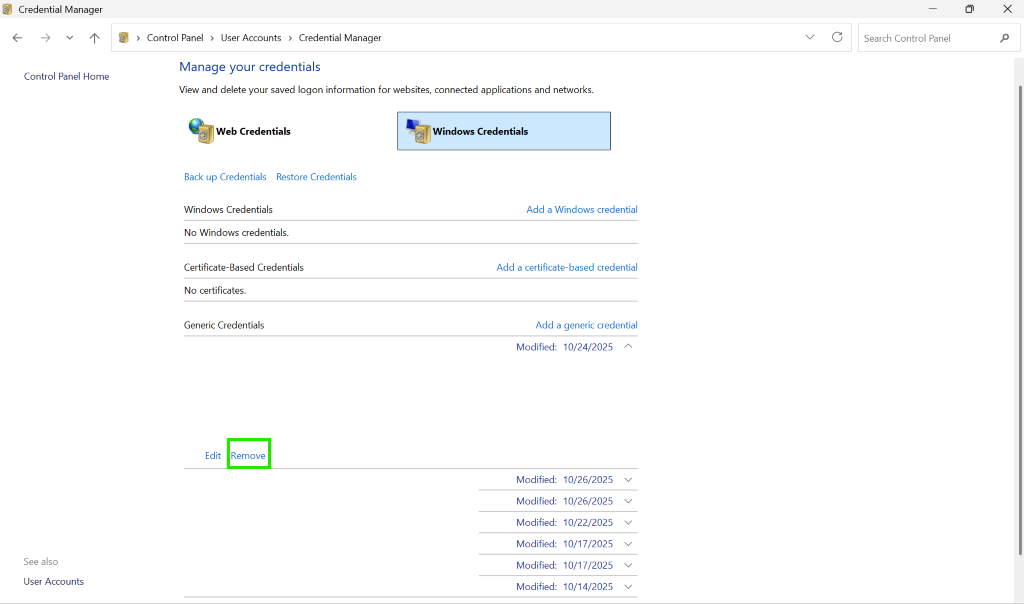
Task: Edit the expanded generic credential
Action: (213, 456)
